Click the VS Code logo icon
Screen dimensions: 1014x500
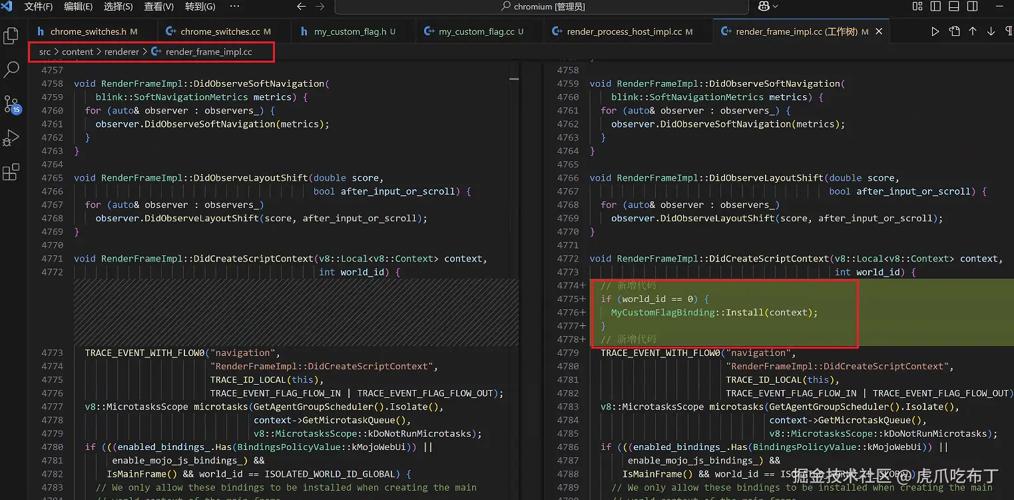click(8, 6)
